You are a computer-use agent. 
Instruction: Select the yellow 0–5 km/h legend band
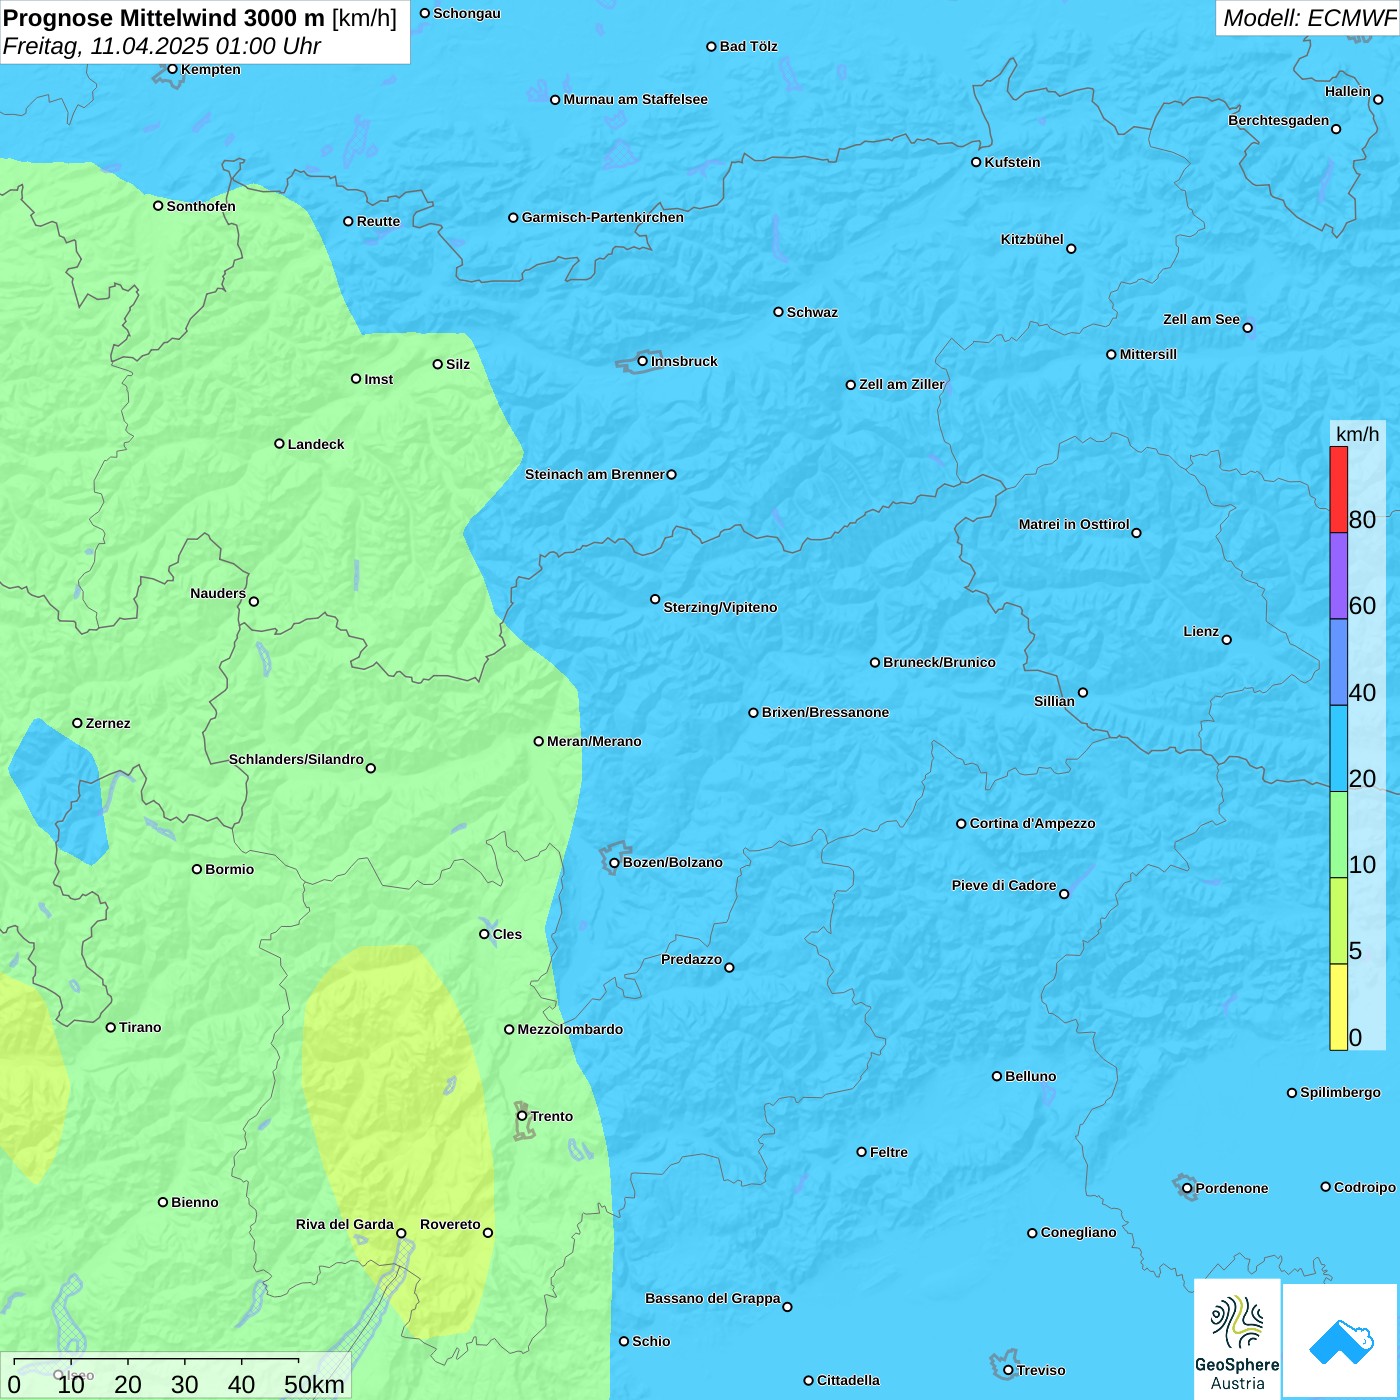[1338, 1007]
